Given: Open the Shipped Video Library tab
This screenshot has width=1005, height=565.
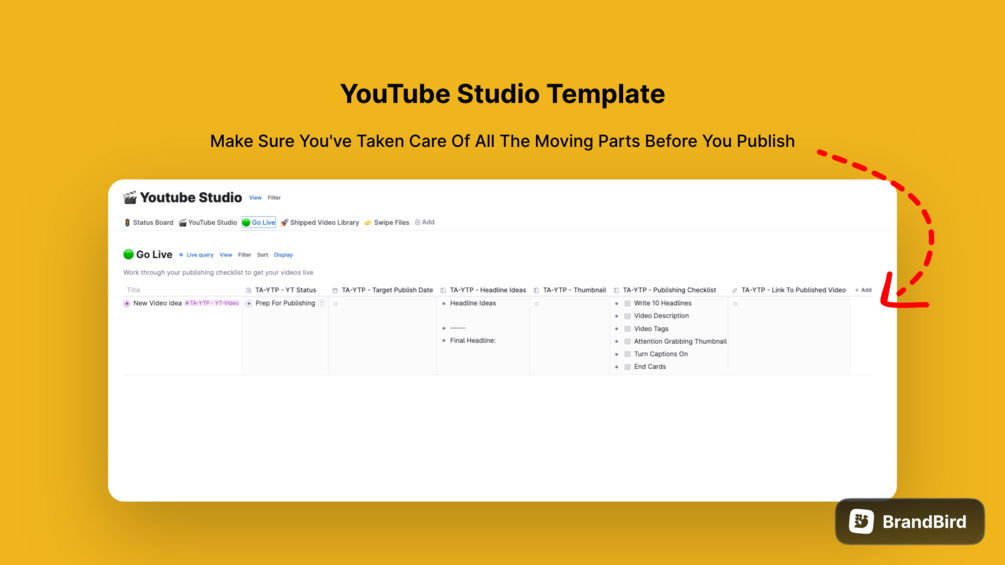Looking at the screenshot, I should point(320,223).
